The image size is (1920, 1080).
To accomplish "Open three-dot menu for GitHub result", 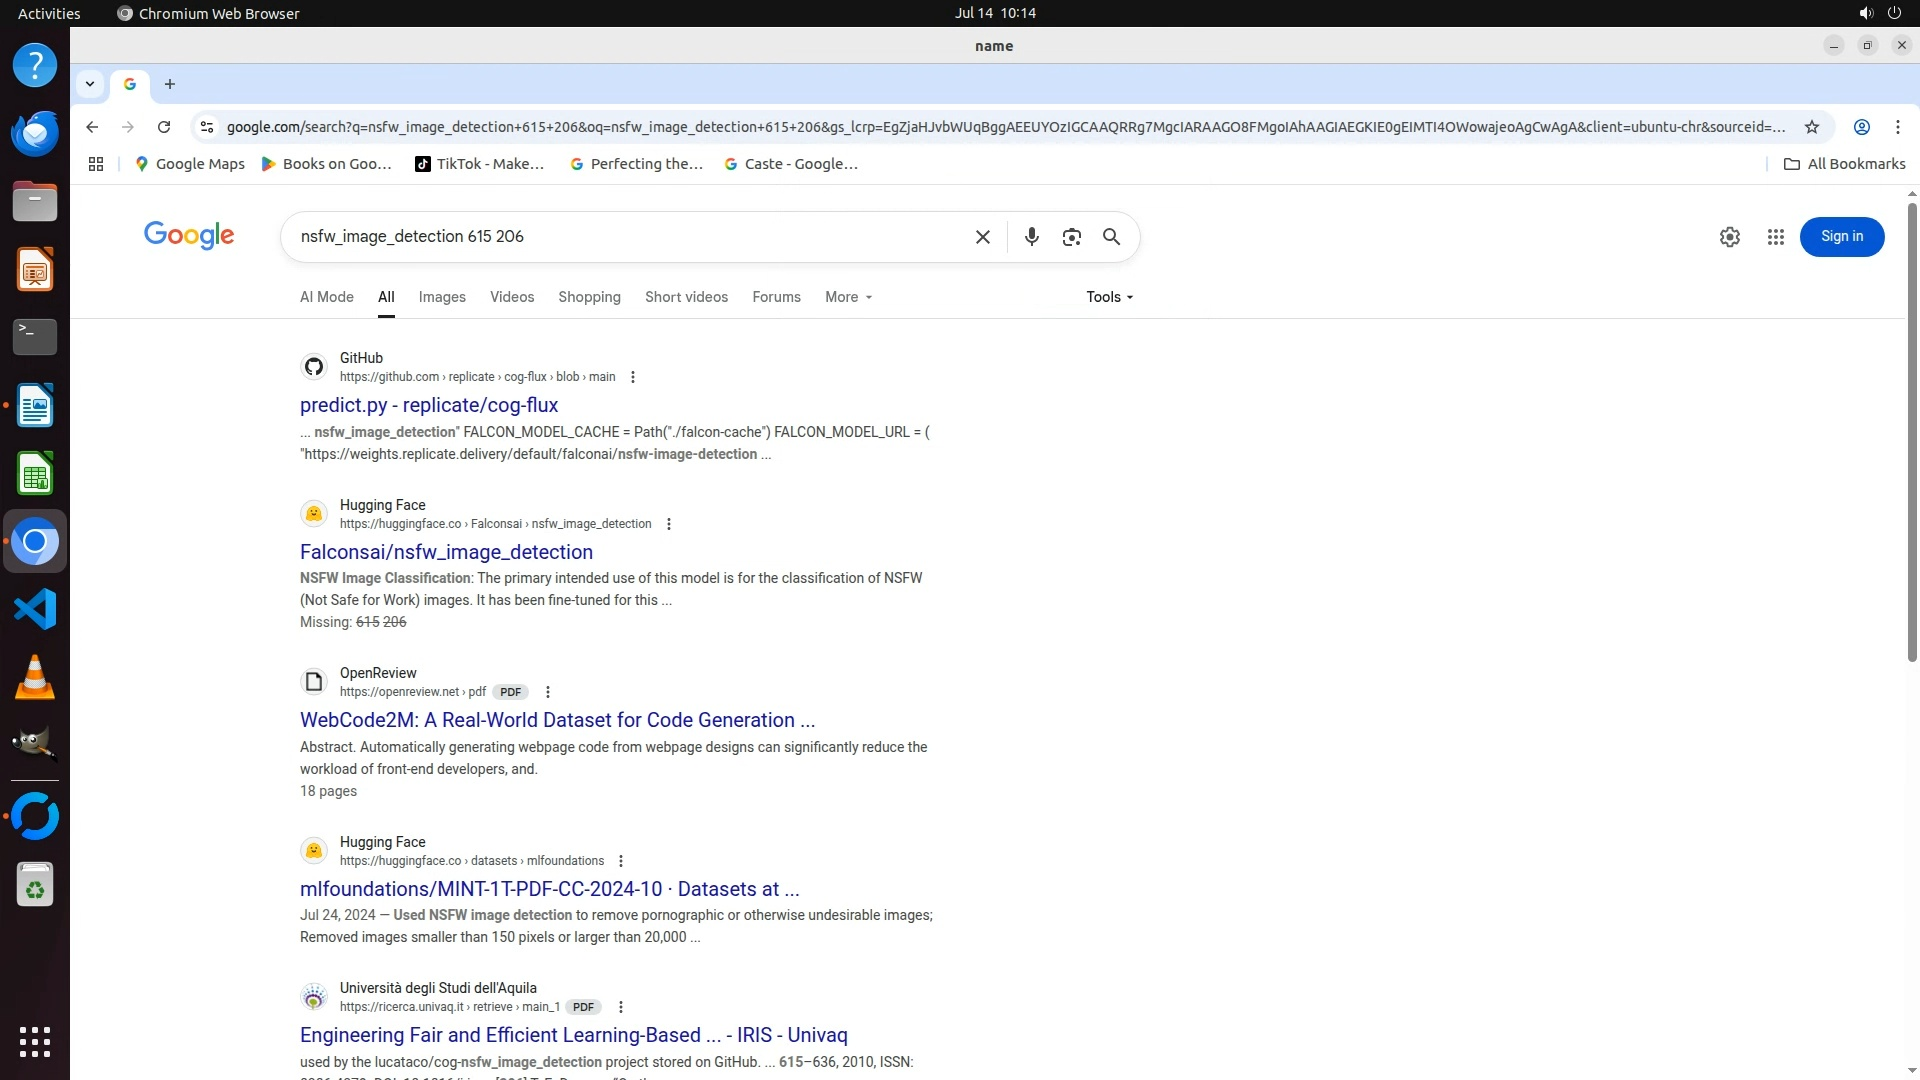I will pyautogui.click(x=632, y=377).
